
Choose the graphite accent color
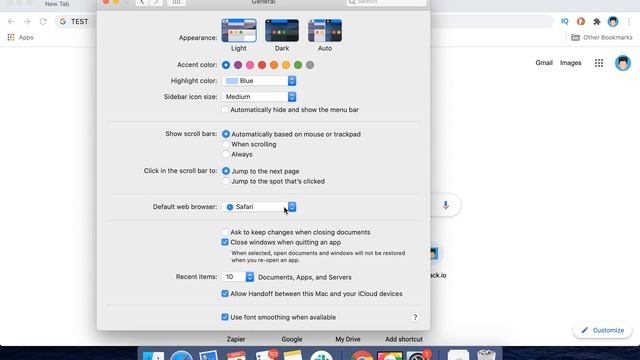pos(310,65)
